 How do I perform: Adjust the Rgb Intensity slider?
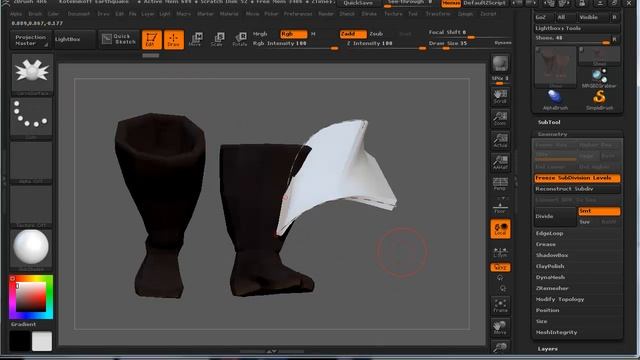pos(295,43)
